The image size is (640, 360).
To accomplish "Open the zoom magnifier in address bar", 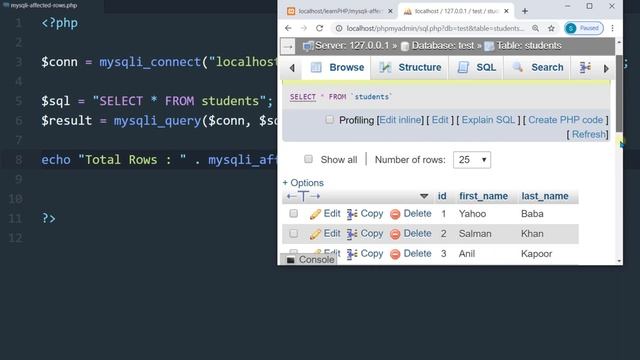I will tap(536, 28).
